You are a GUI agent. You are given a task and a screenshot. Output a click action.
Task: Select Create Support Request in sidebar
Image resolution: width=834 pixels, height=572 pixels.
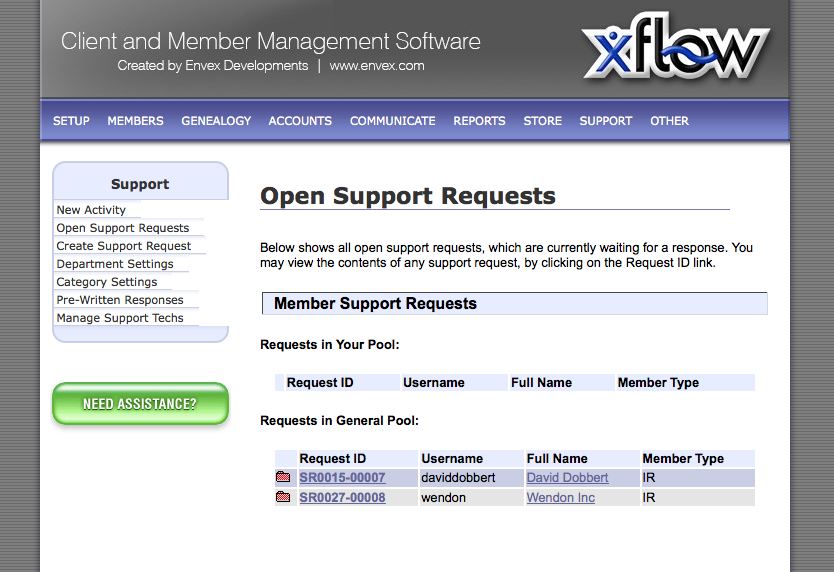coord(124,246)
